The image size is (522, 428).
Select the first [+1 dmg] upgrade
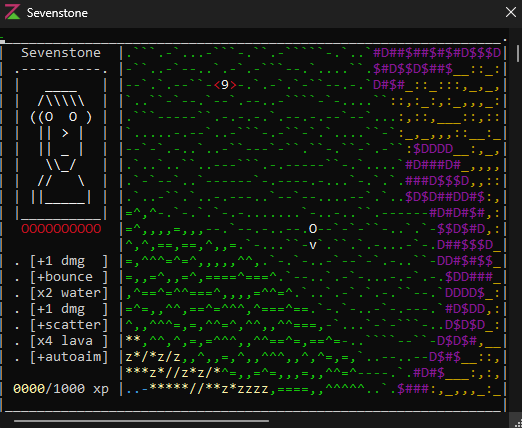click(x=69, y=261)
